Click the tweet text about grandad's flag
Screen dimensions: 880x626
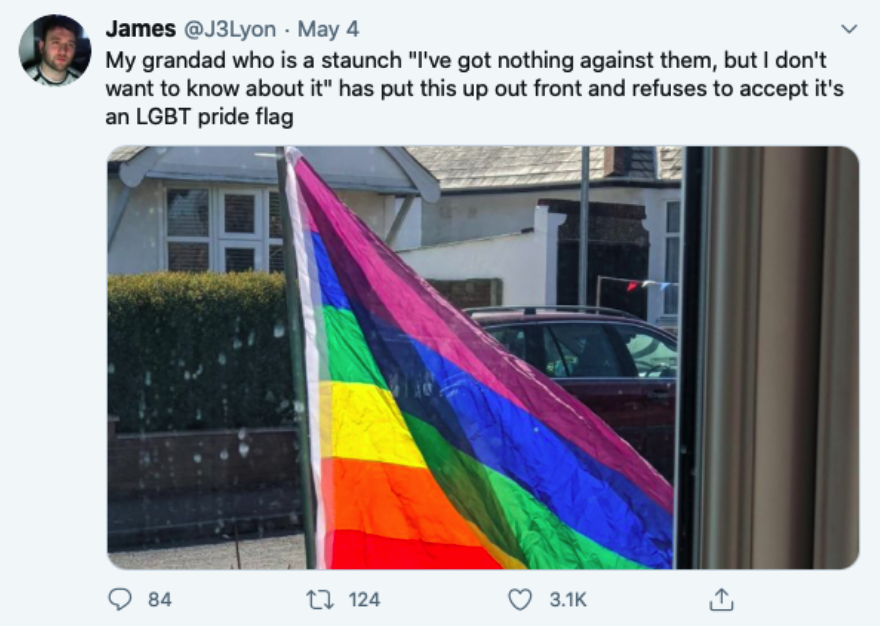[x=474, y=89]
